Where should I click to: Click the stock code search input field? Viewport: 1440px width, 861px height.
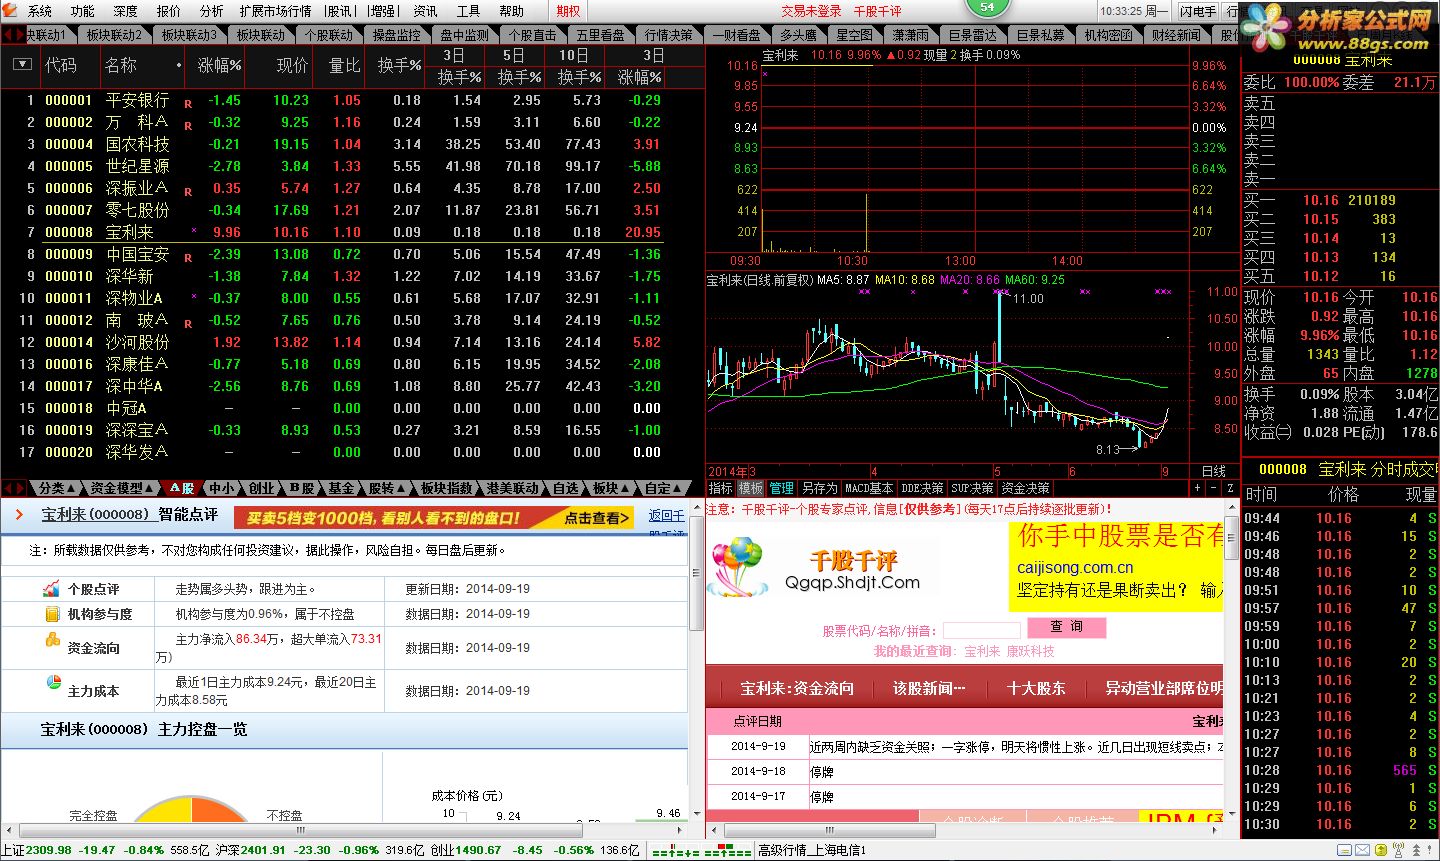coord(981,630)
